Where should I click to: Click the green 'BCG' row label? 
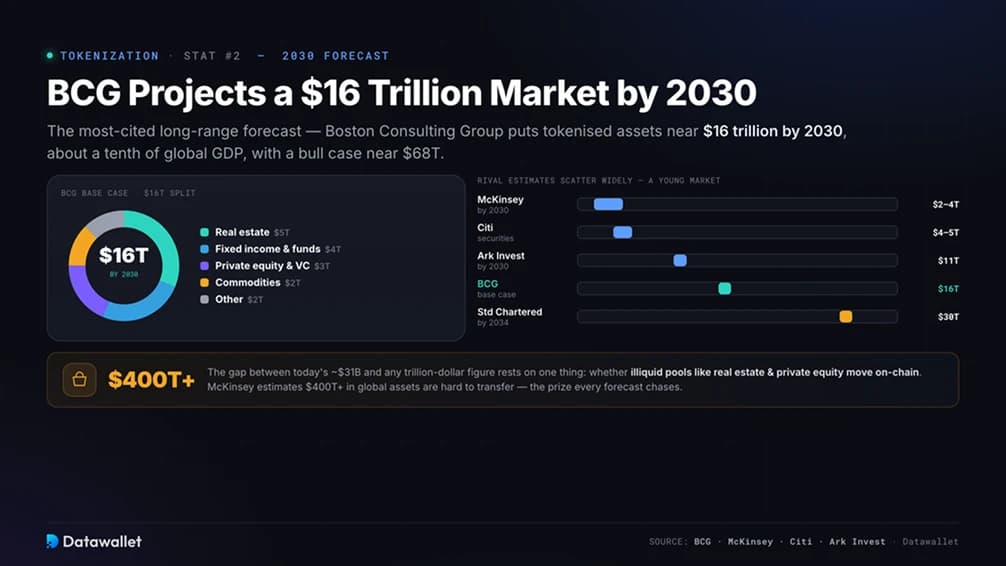coord(488,284)
